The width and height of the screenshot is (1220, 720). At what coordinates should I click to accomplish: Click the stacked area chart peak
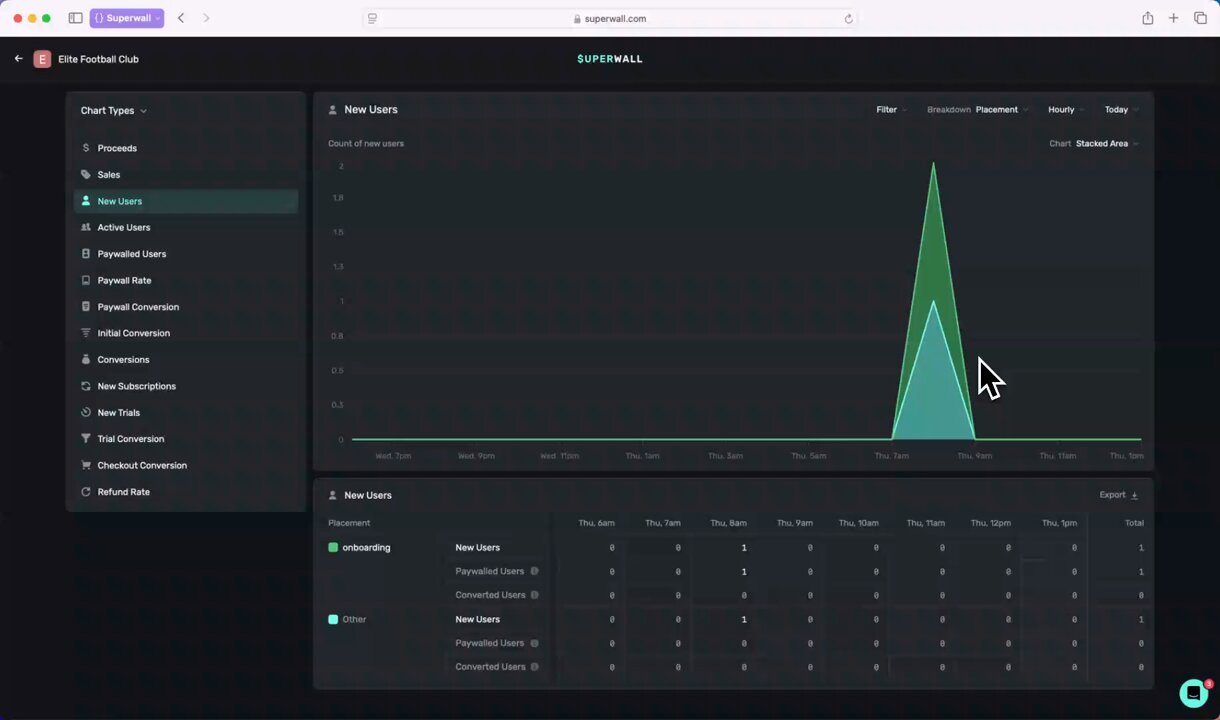coord(933,164)
